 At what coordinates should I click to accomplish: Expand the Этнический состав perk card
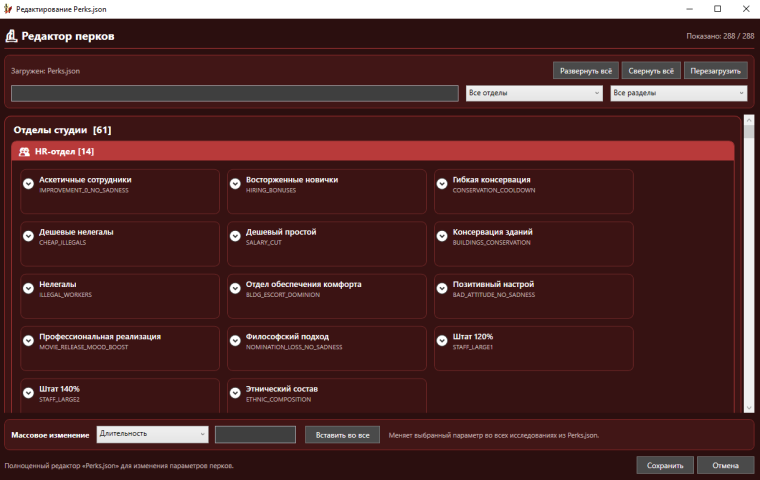pos(235,393)
